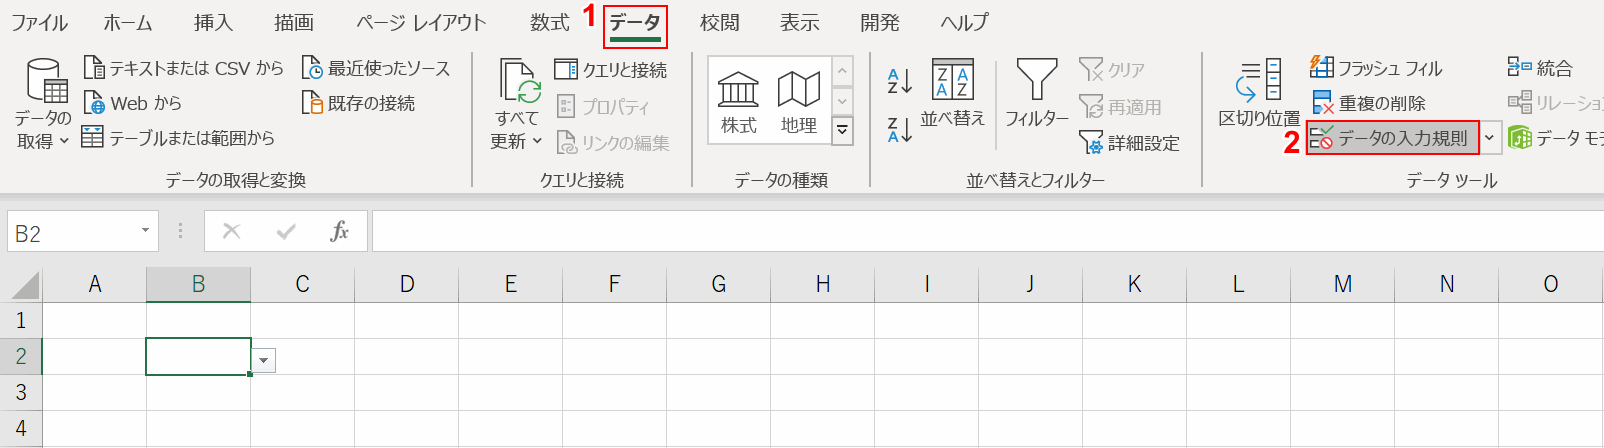Viewport: 1604px width, 448px height.
Task: Click the Name Box showing B2
Action: tap(70, 232)
